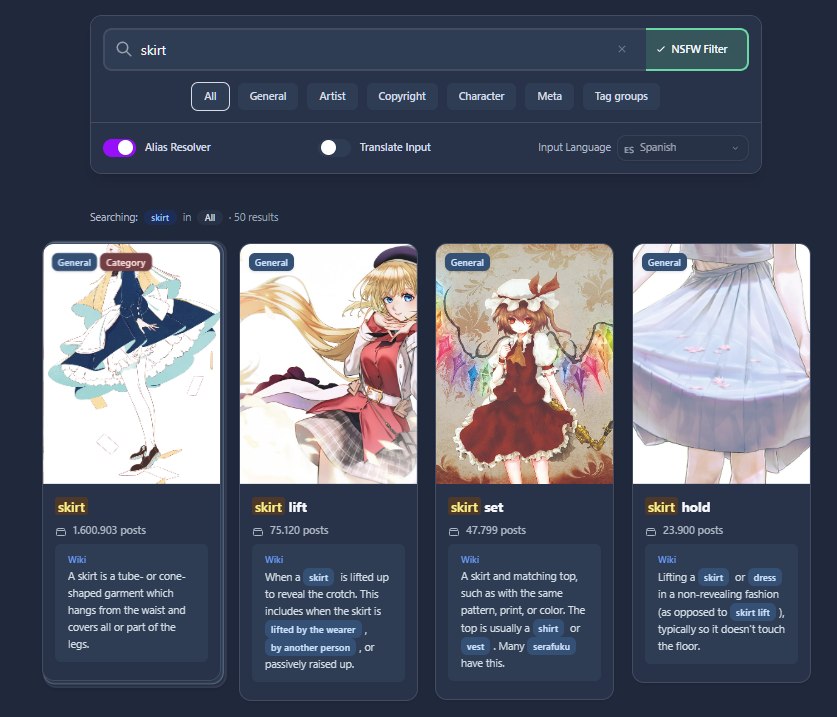This screenshot has height=717, width=837.
Task: Click the posts icon beside 75.120 posts
Action: tap(258, 531)
